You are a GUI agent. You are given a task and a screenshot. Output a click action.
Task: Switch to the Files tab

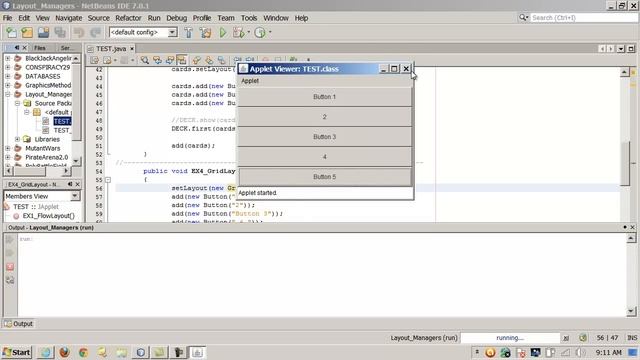point(40,48)
